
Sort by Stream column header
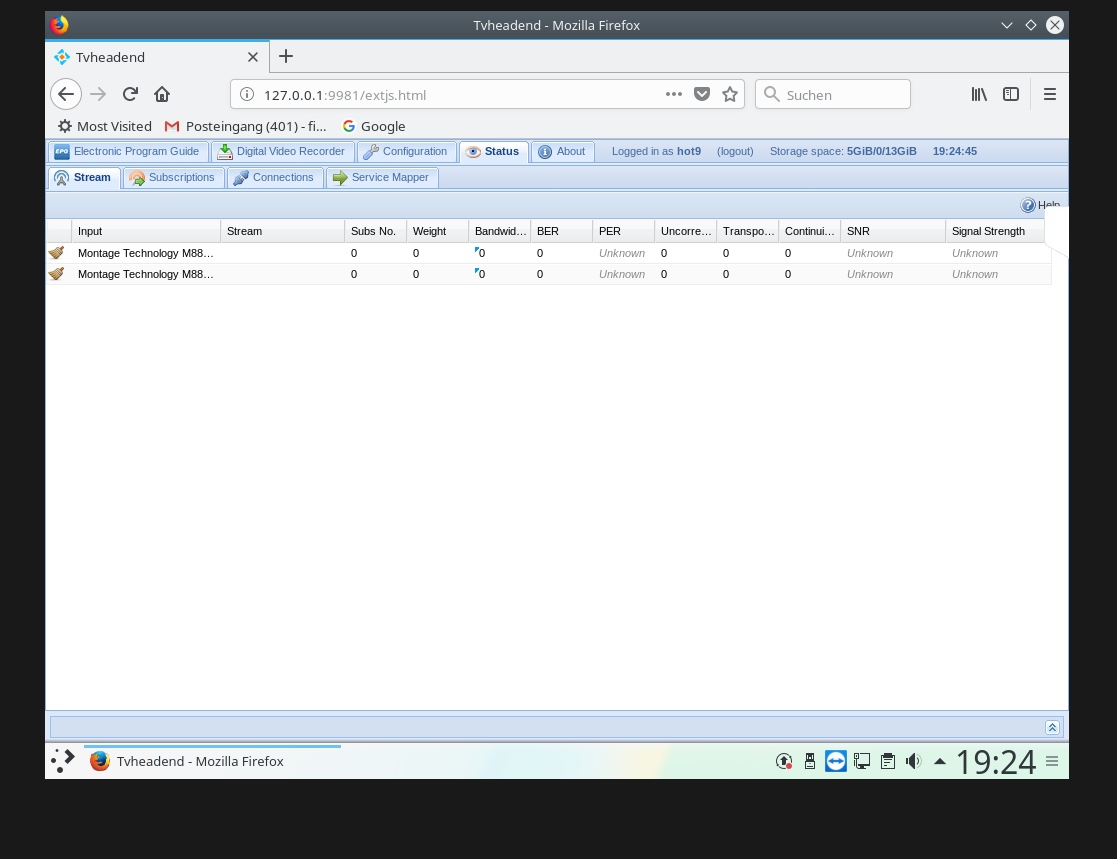[283, 231]
